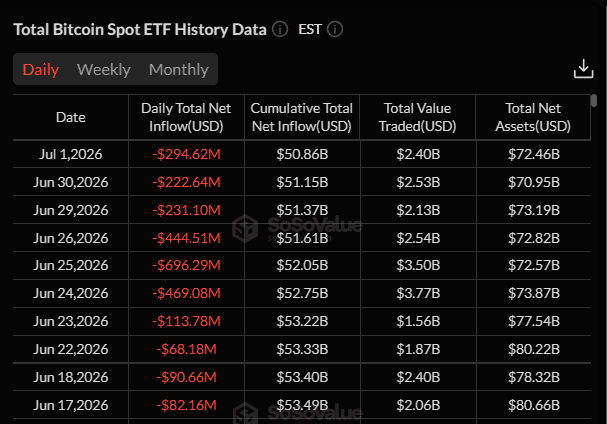Click Total Net Assets header
607x424 pixels.
pyautogui.click(x=533, y=117)
